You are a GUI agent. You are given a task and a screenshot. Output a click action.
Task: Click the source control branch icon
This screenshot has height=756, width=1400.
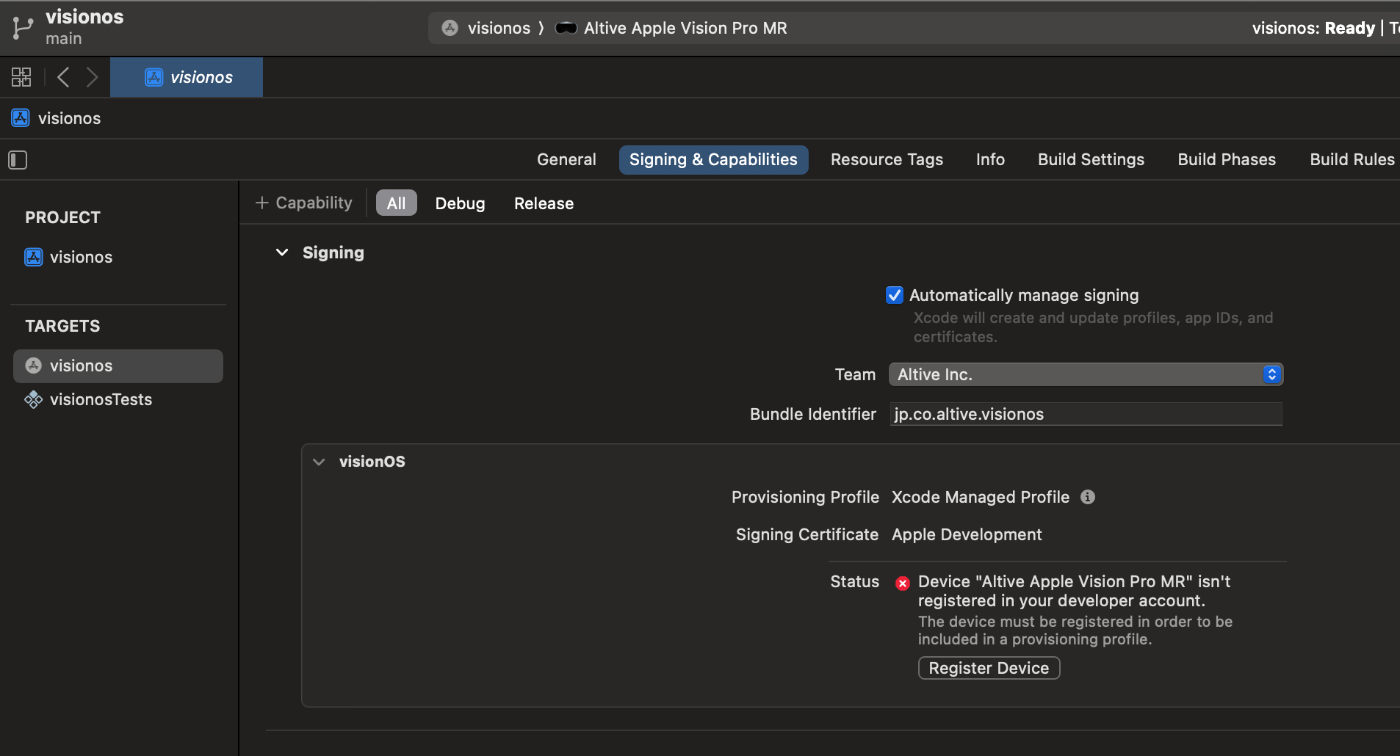22,27
